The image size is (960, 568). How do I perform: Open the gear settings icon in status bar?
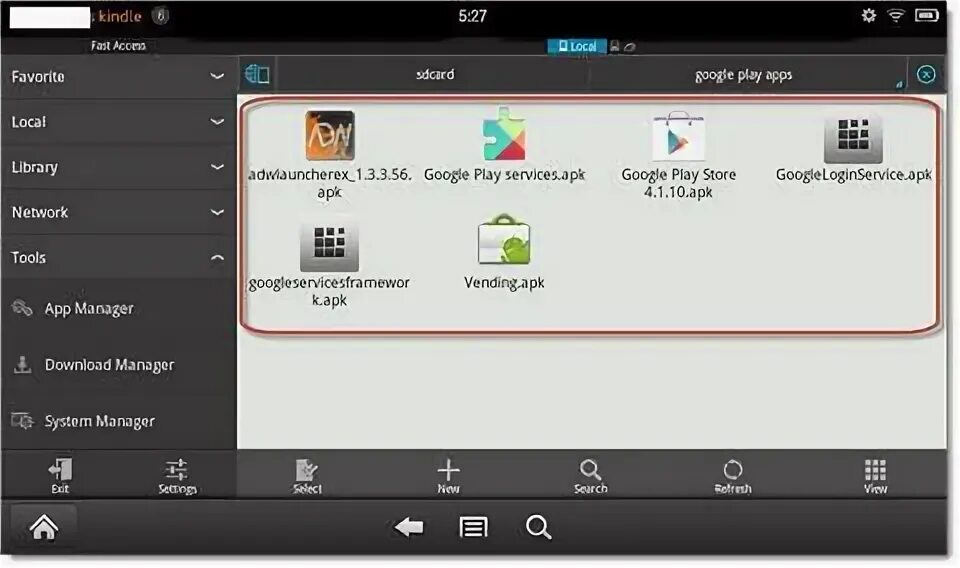pos(868,15)
